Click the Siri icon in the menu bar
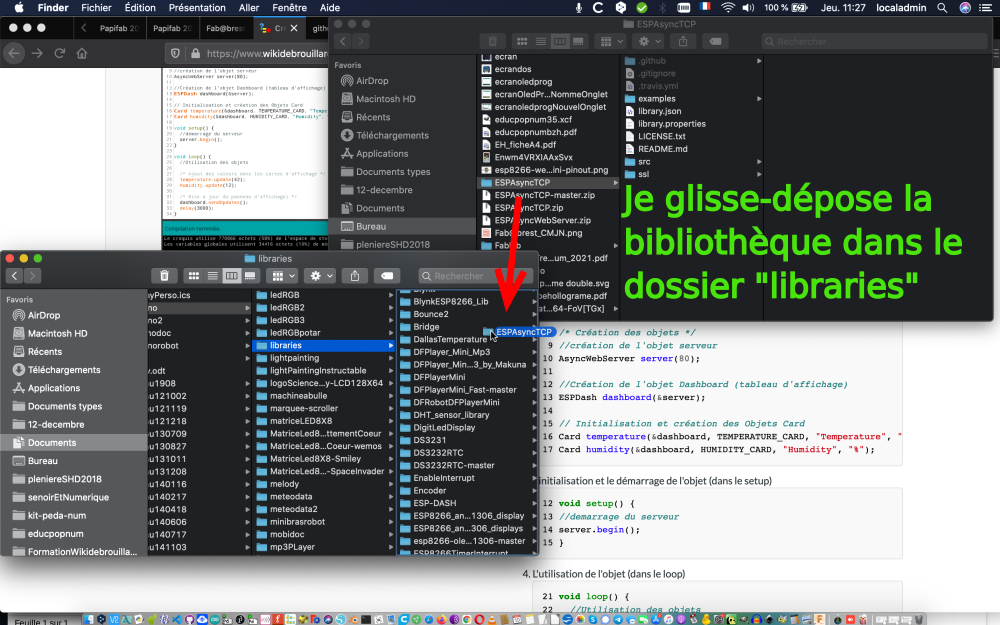1000x625 pixels. pos(964,7)
